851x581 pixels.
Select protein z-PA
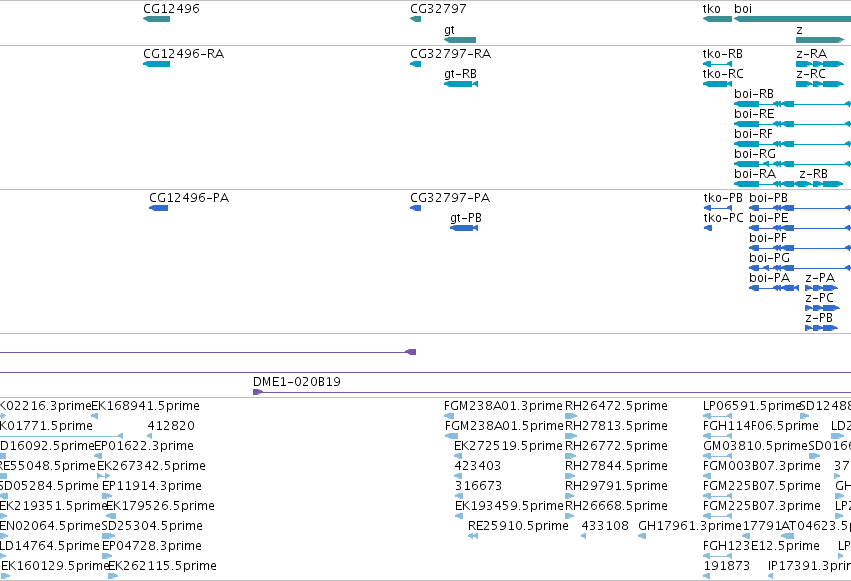point(822,289)
